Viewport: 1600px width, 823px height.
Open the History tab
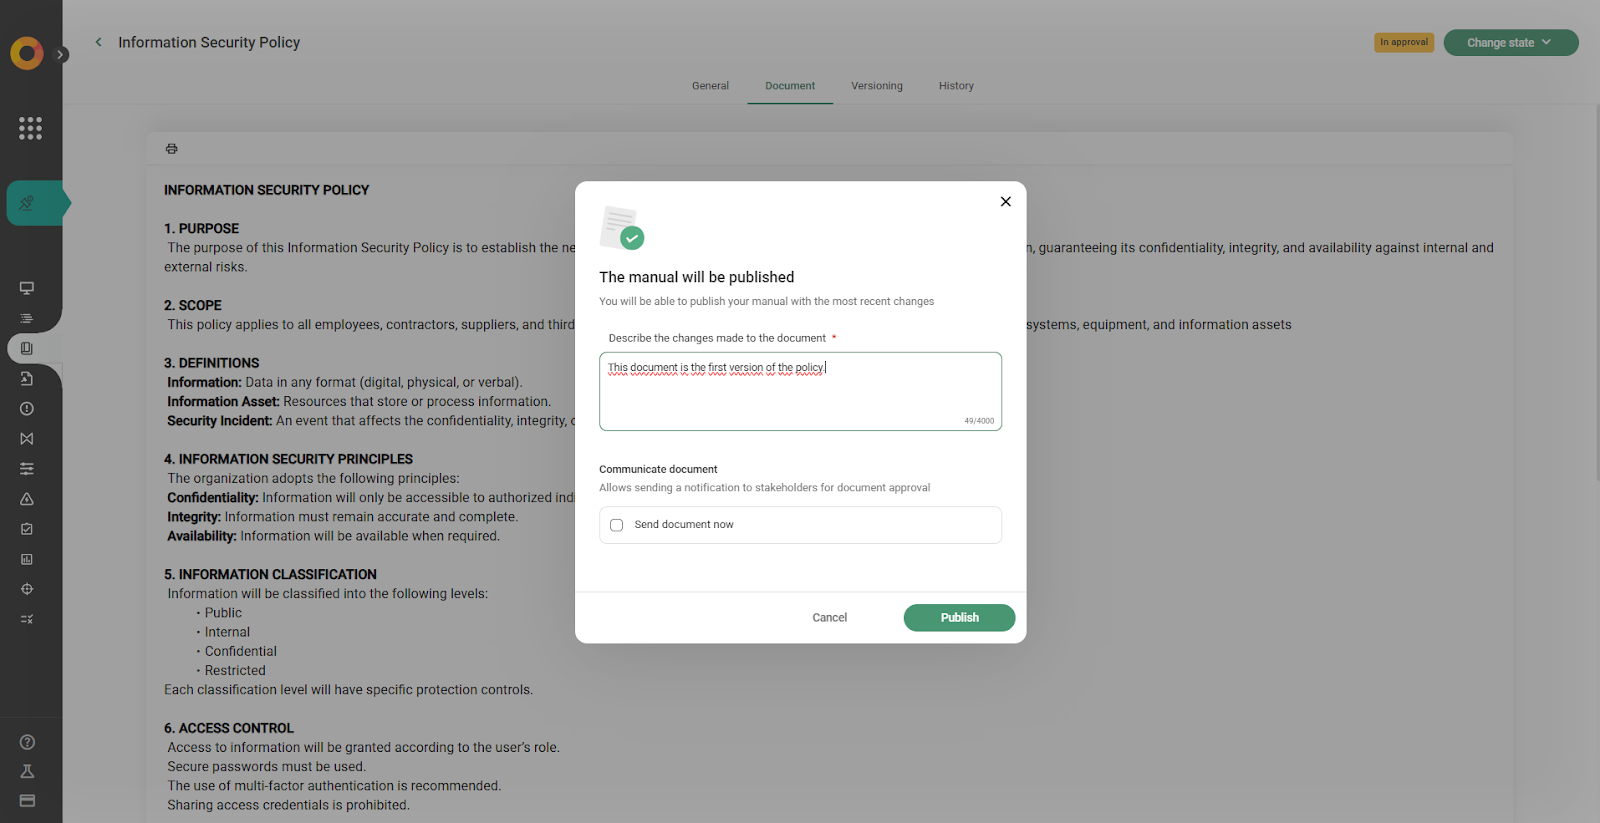point(956,86)
